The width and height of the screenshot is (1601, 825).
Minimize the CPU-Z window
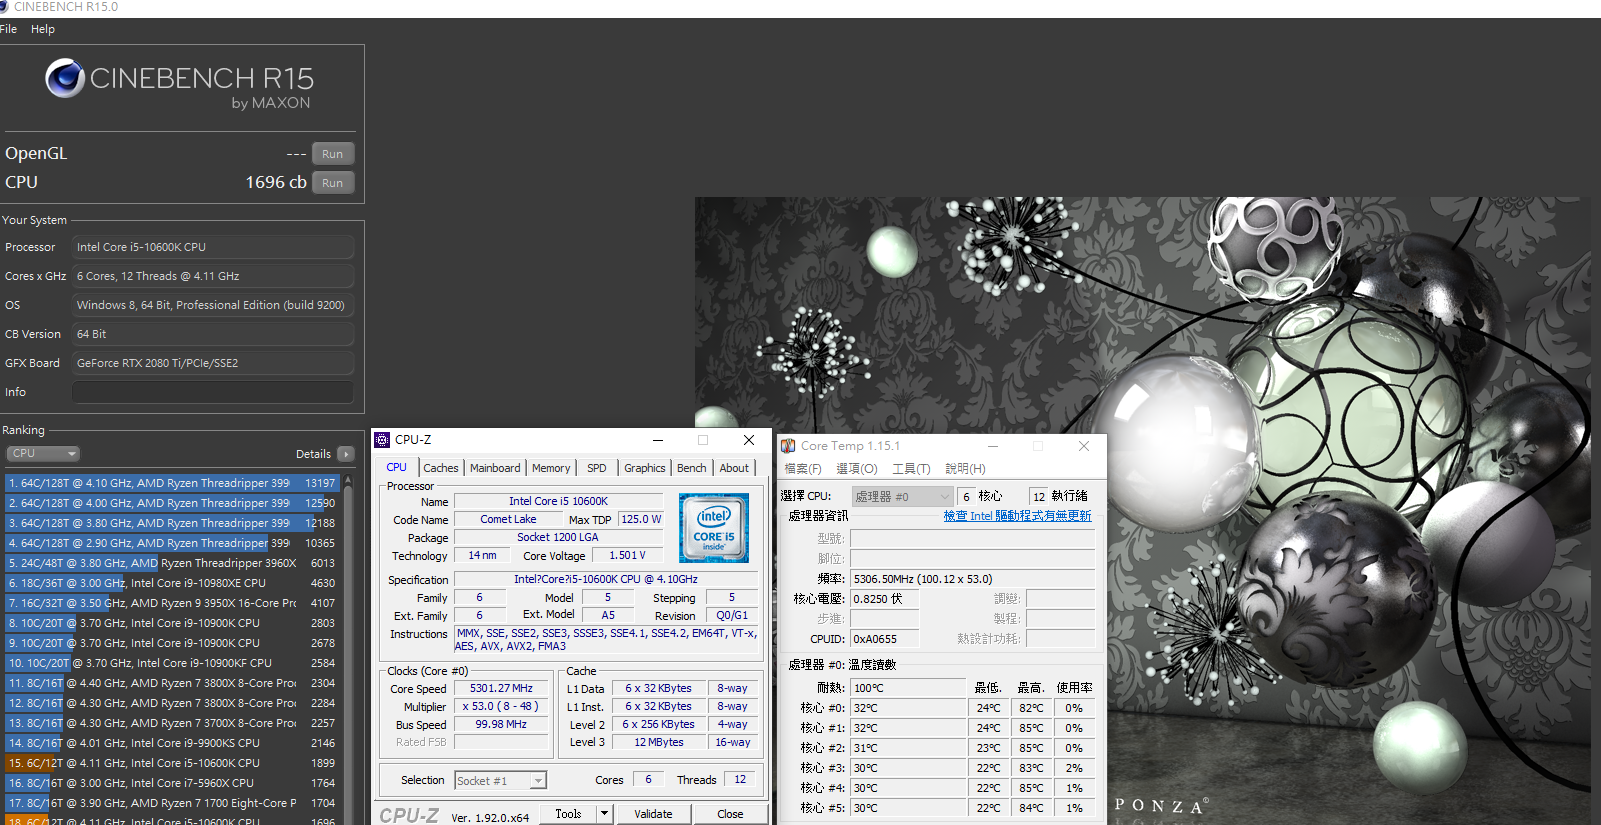pyautogui.click(x=658, y=440)
